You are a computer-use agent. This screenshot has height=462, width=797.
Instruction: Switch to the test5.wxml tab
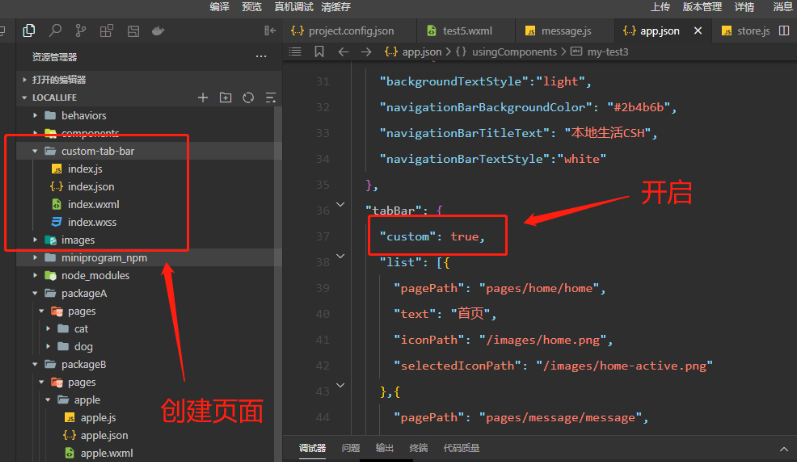tap(465, 31)
